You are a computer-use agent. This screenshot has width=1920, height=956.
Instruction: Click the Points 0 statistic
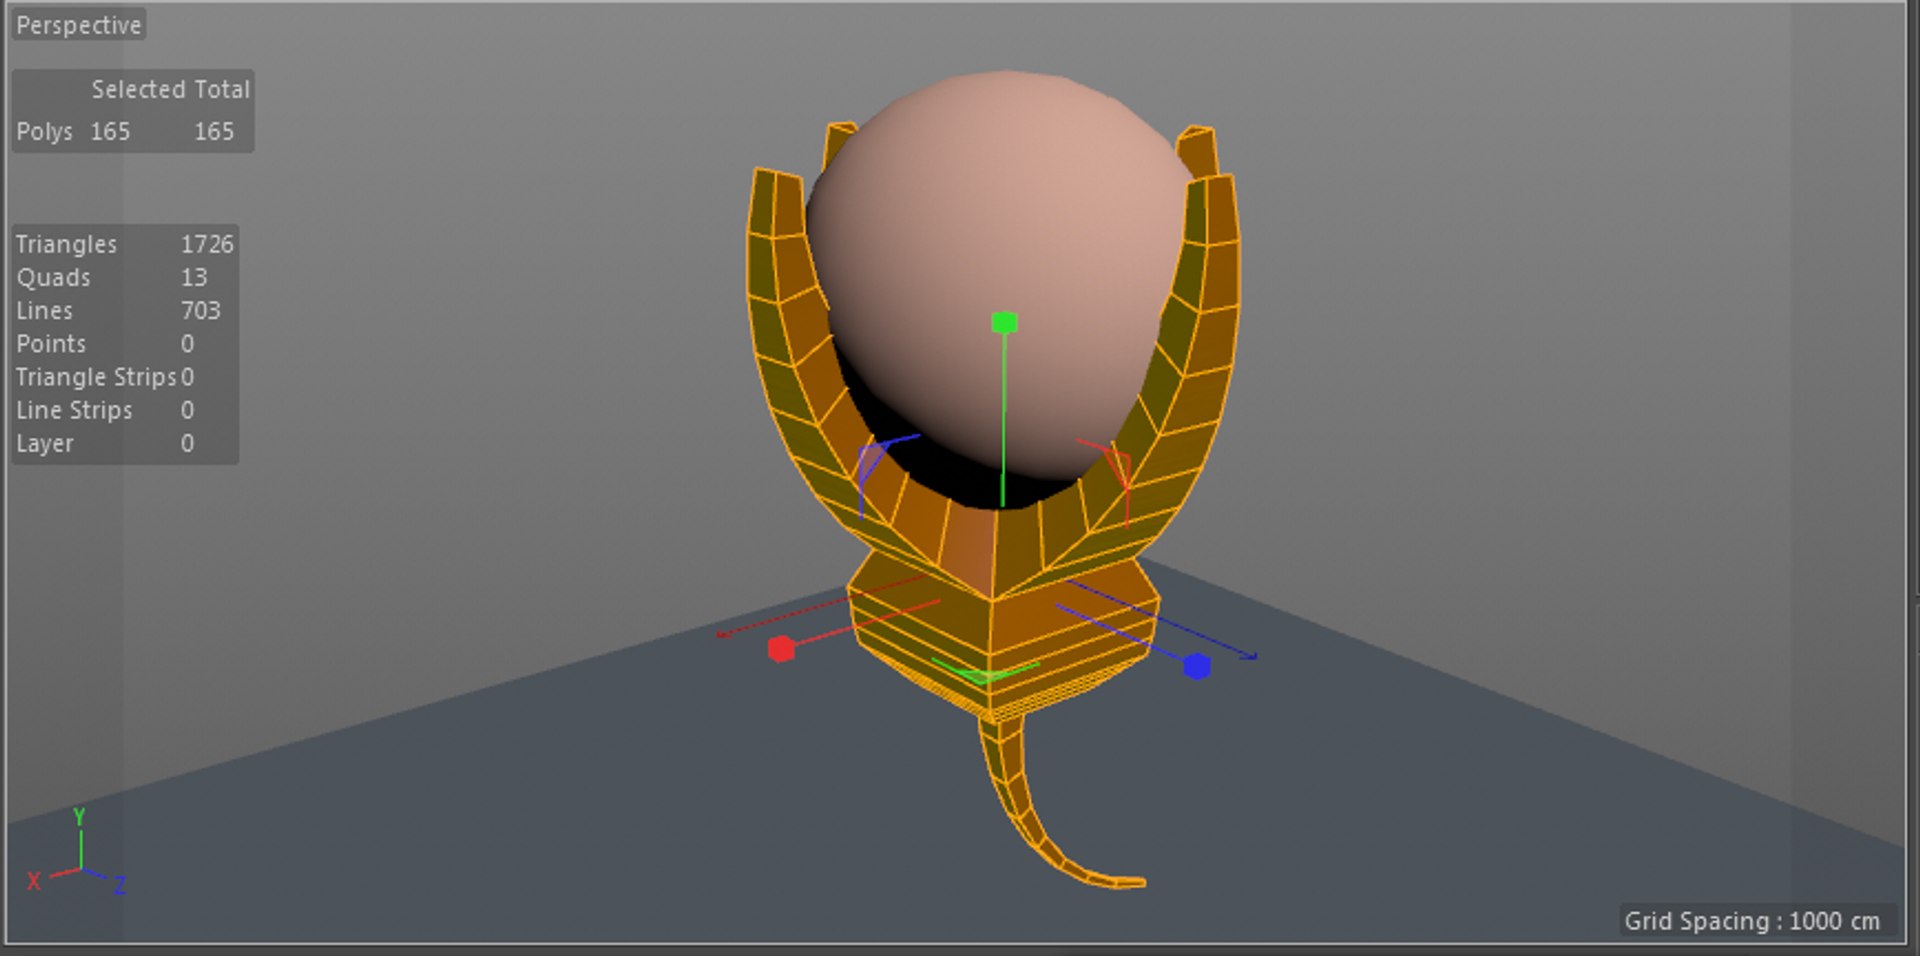point(105,343)
